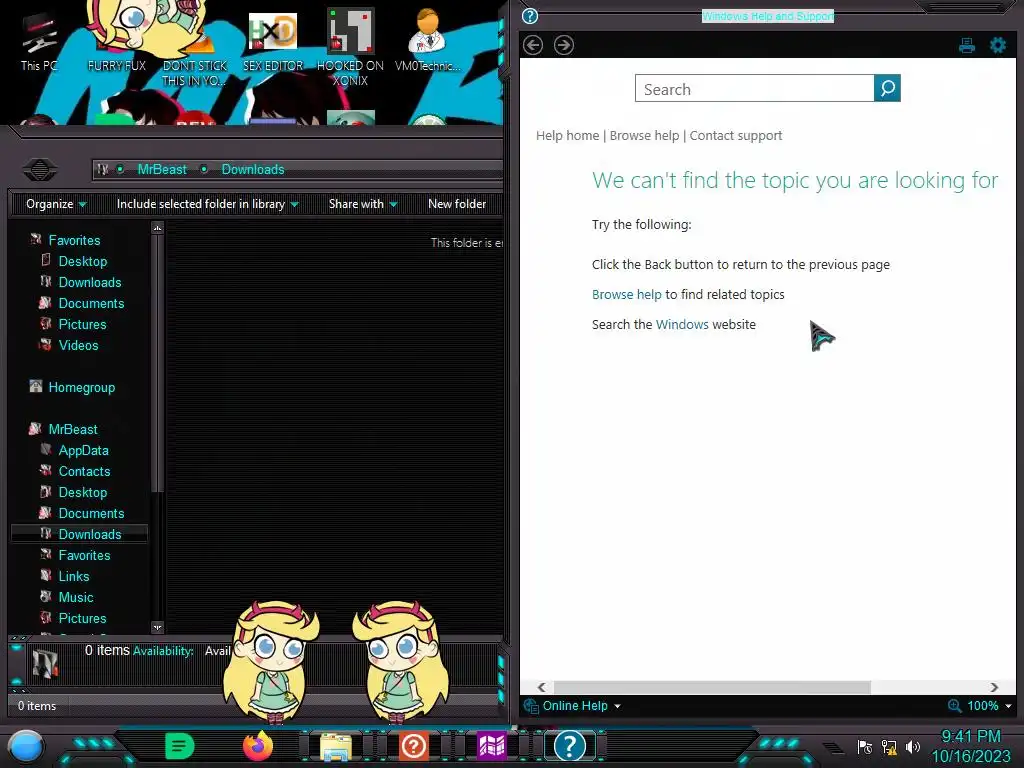
Task: Click the Help scrollbar left arrow
Action: pyautogui.click(x=541, y=687)
